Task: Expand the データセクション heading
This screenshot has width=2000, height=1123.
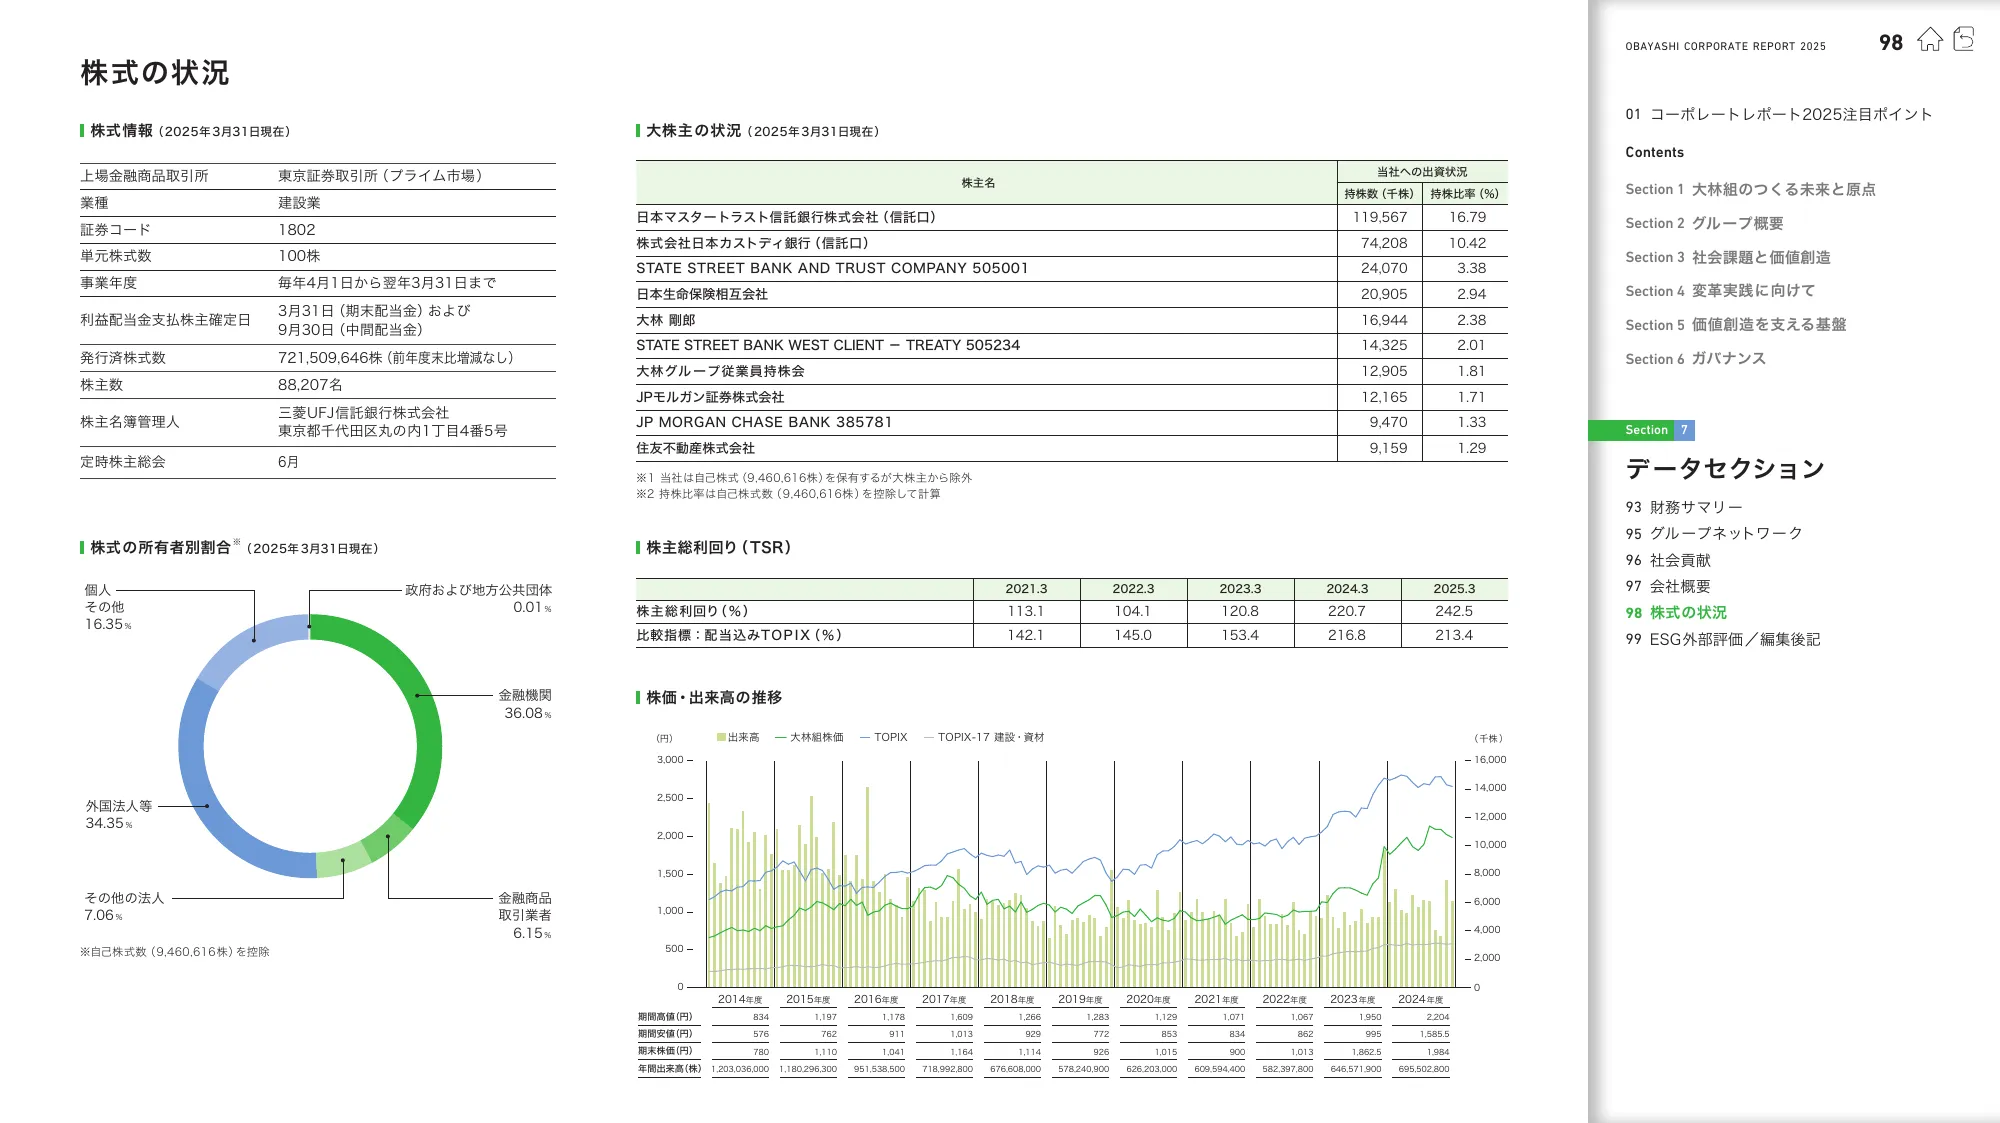Action: pos(1729,467)
